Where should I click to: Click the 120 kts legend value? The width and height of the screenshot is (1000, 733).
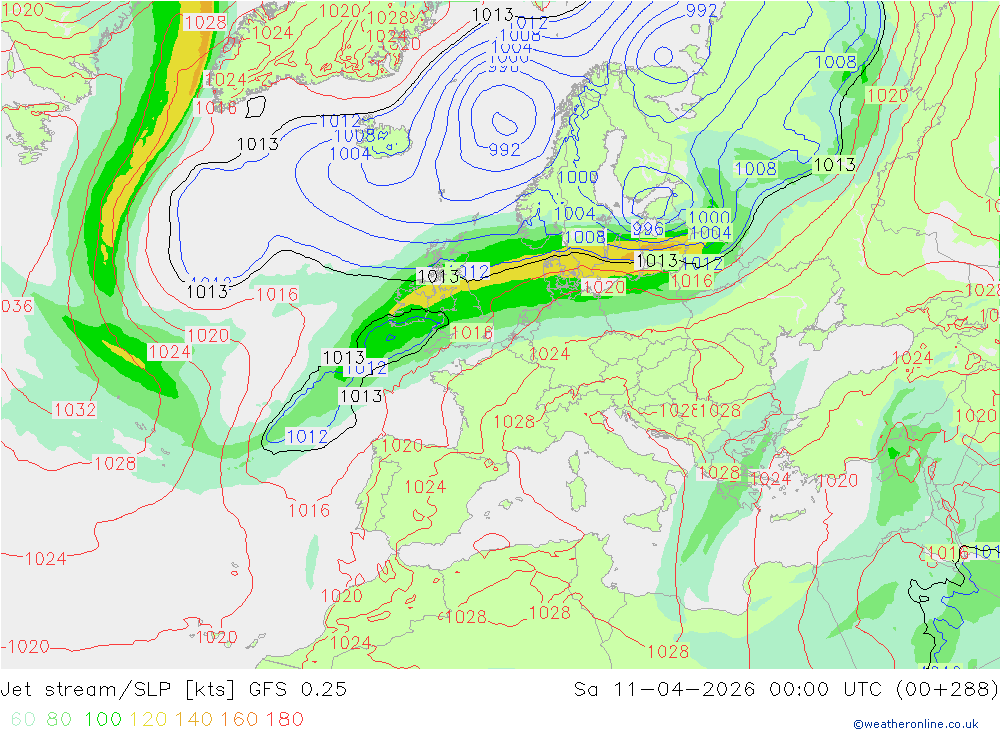pos(148,720)
